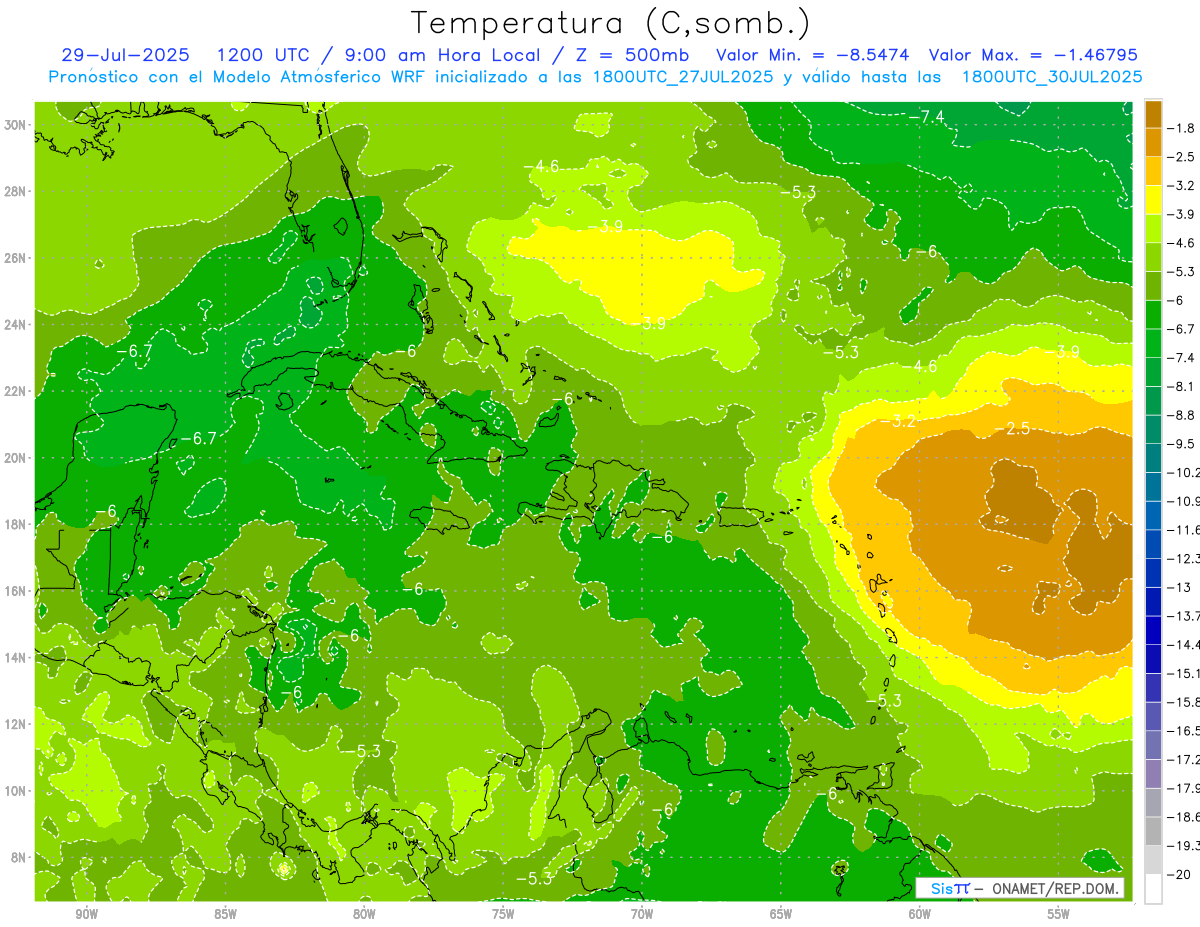Screen dimensions: 1200x927
Task: Click the valid-until time '1800UTC_30JUL2025'
Action: click(1052, 76)
